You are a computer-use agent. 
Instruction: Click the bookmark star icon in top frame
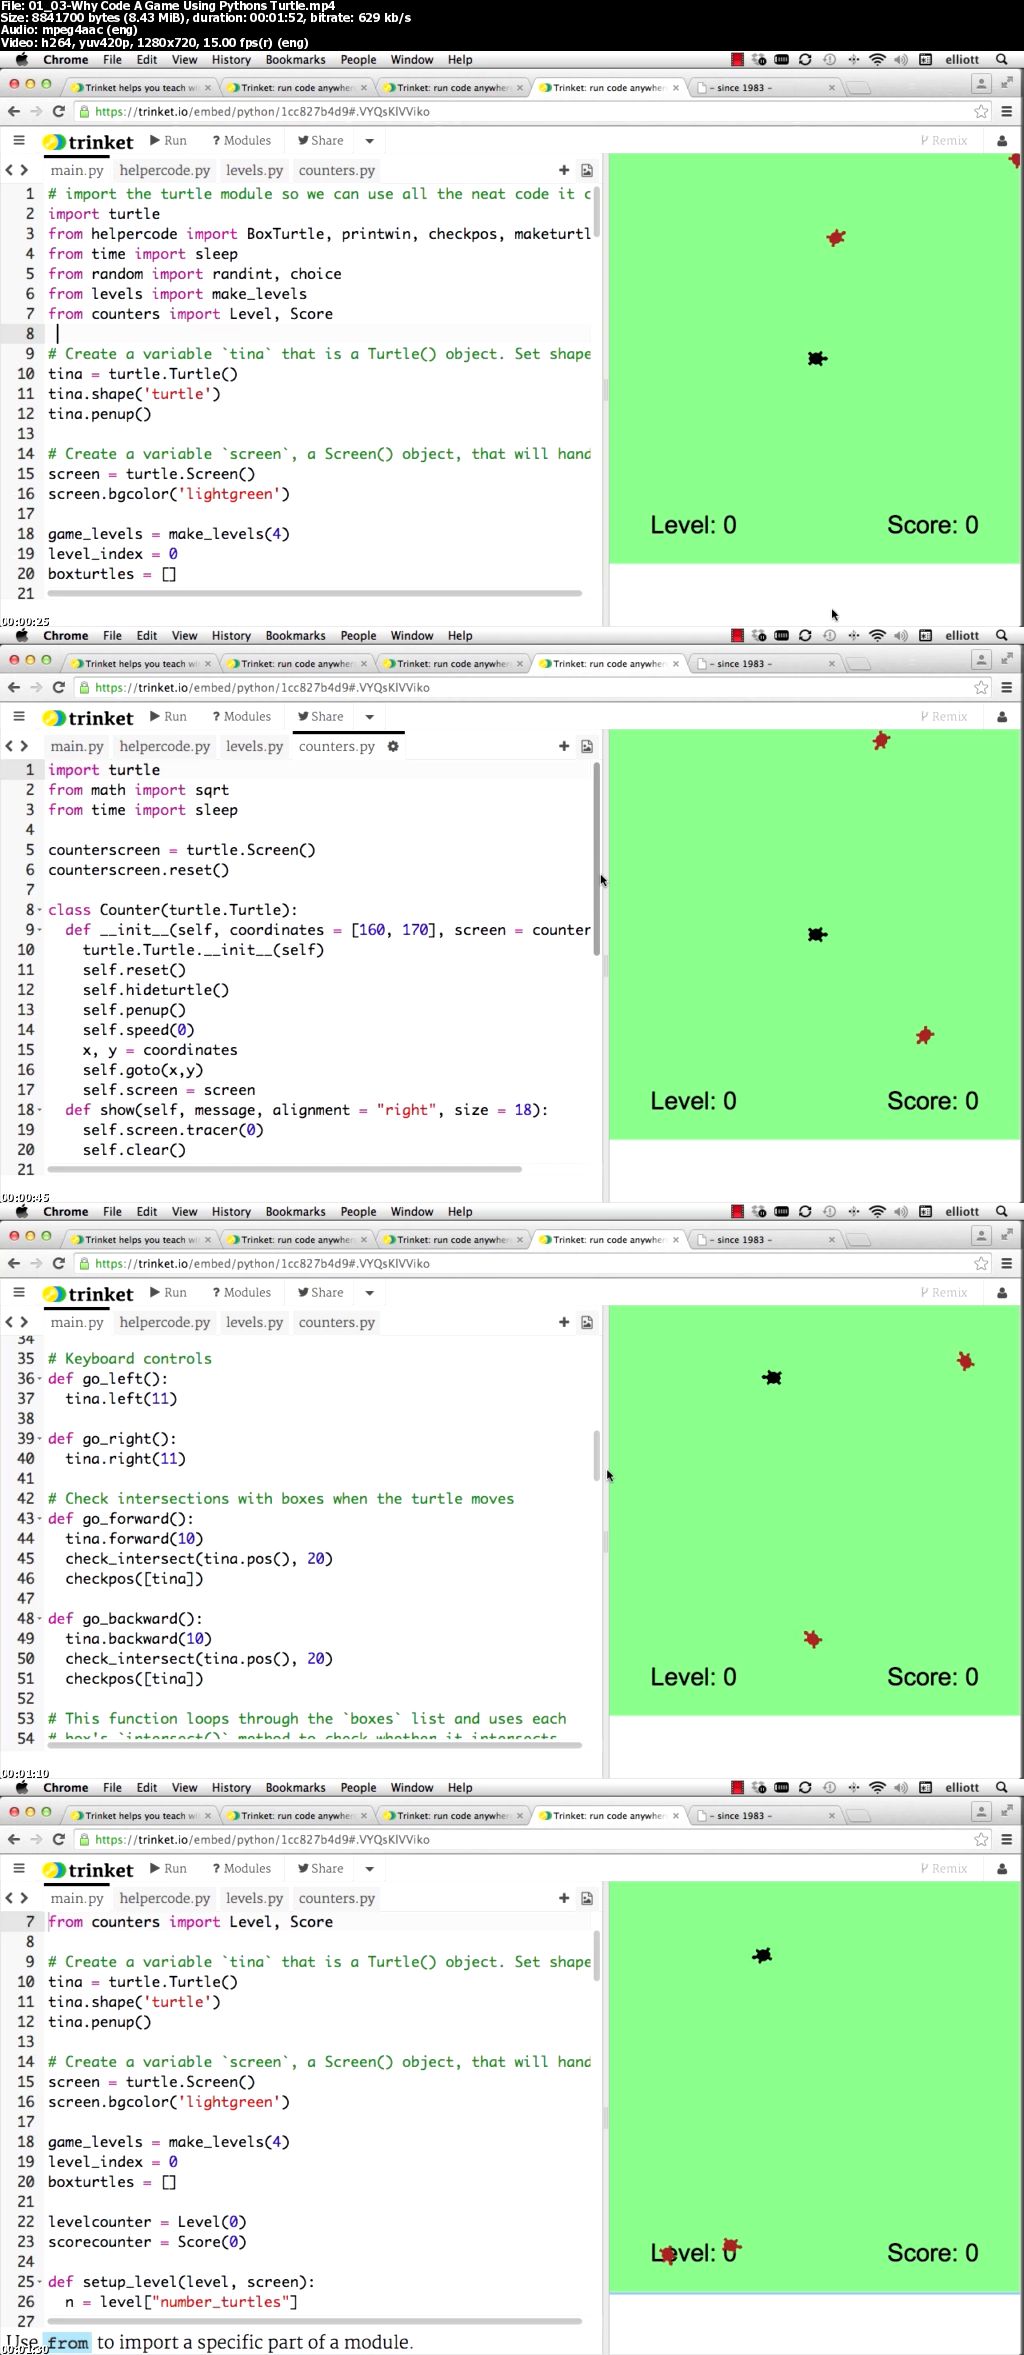(981, 112)
